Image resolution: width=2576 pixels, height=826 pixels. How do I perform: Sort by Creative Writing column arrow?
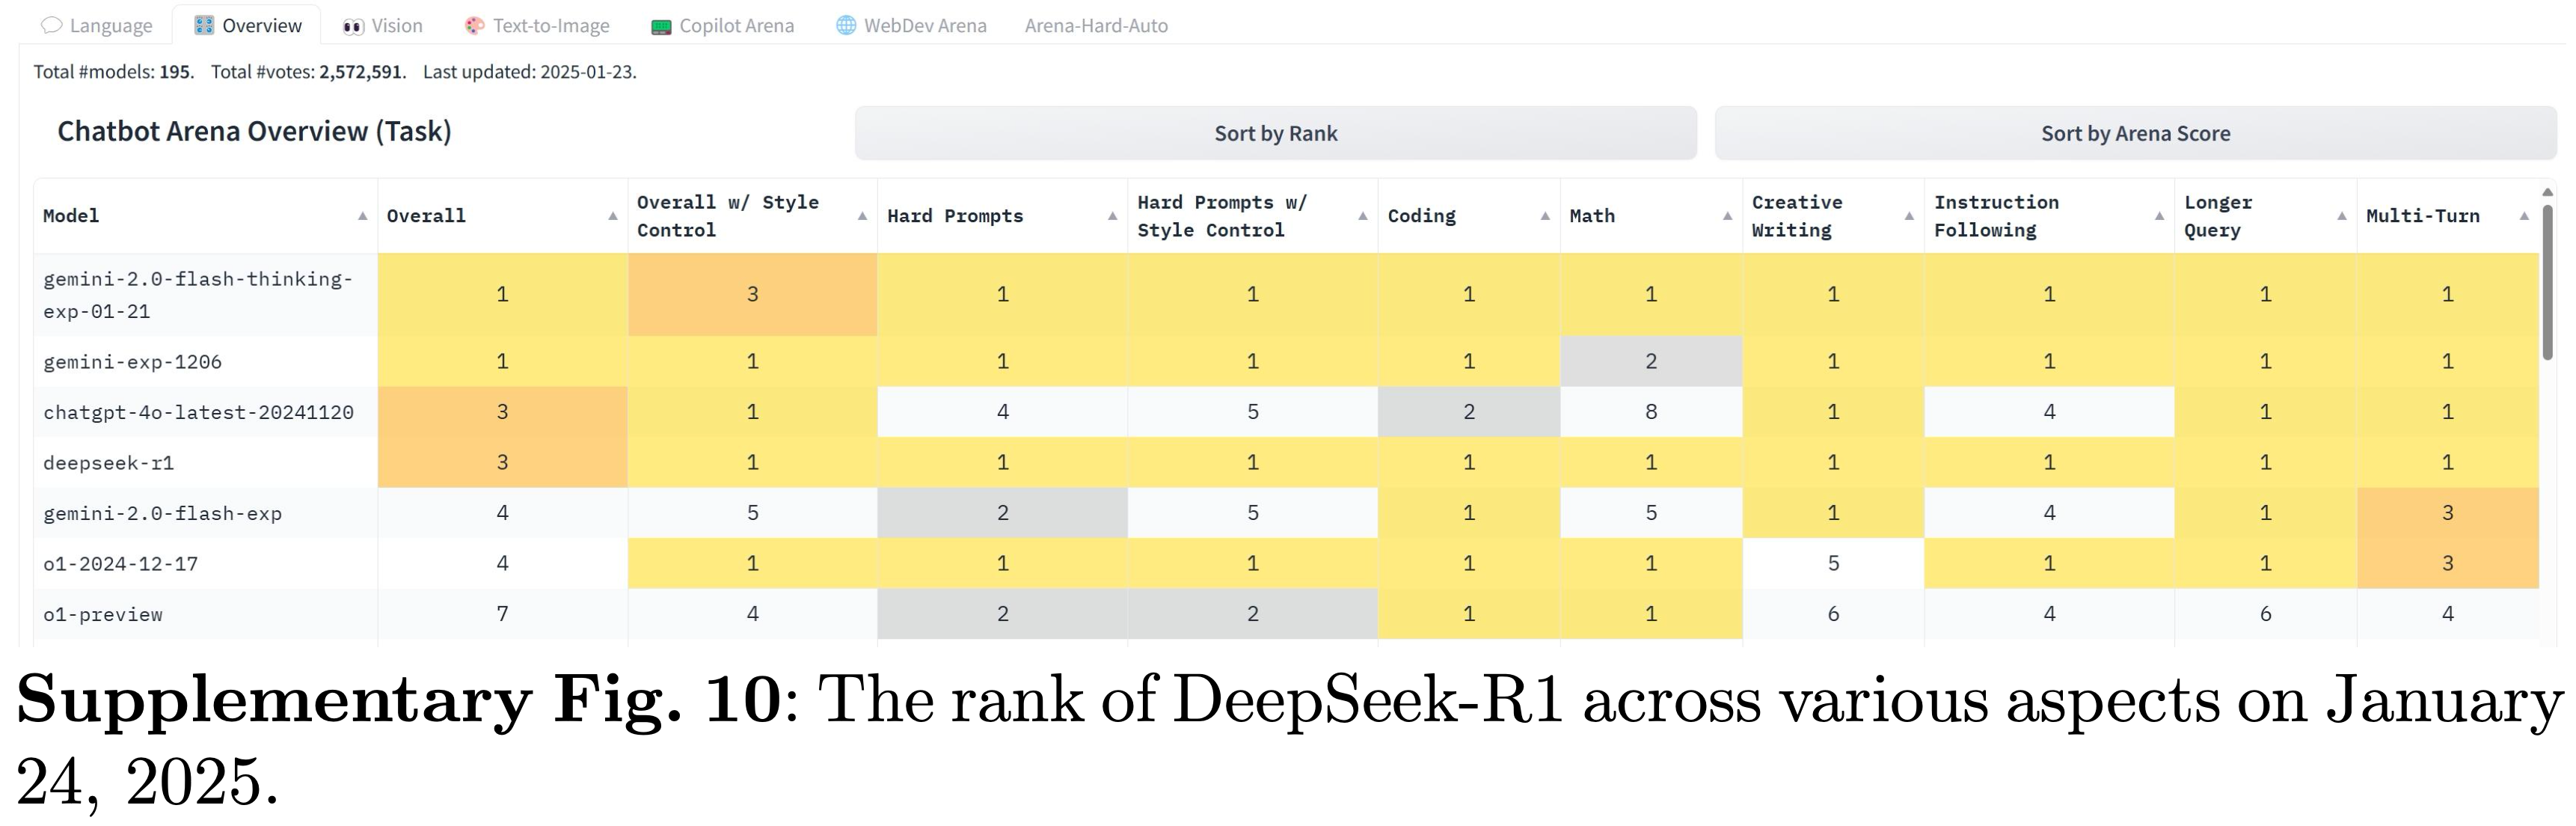(1909, 216)
